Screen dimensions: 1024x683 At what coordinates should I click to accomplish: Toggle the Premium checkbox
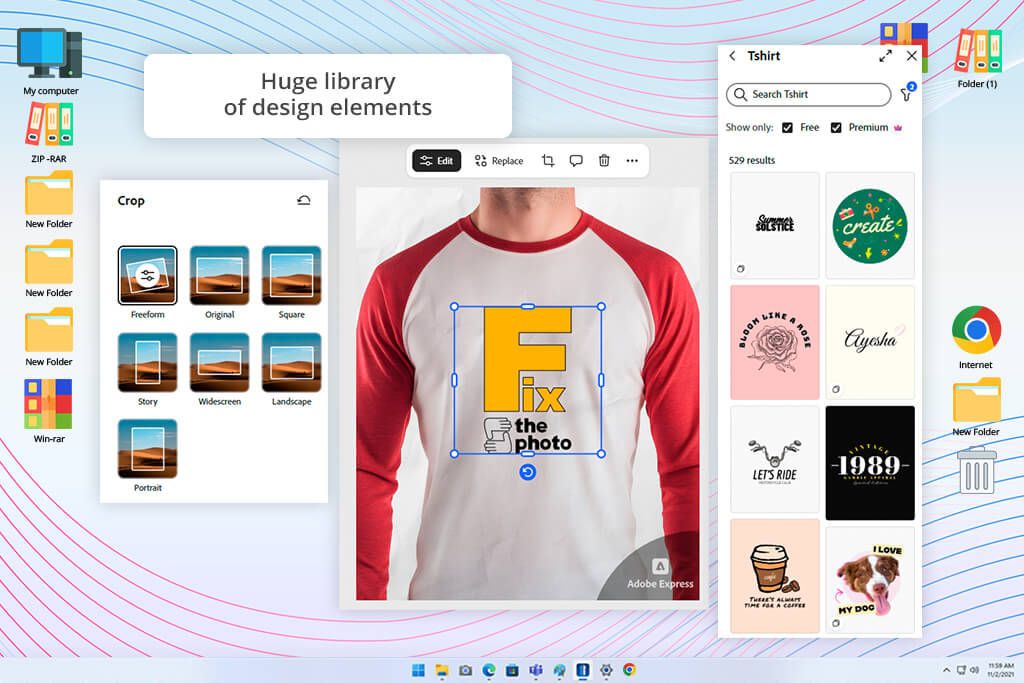coord(836,128)
